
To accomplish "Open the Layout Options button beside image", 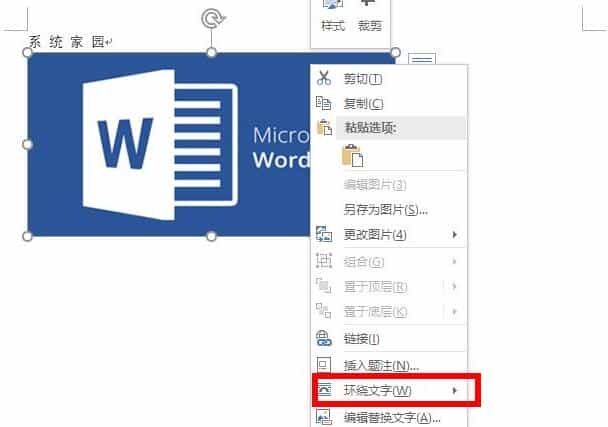I will [x=422, y=61].
